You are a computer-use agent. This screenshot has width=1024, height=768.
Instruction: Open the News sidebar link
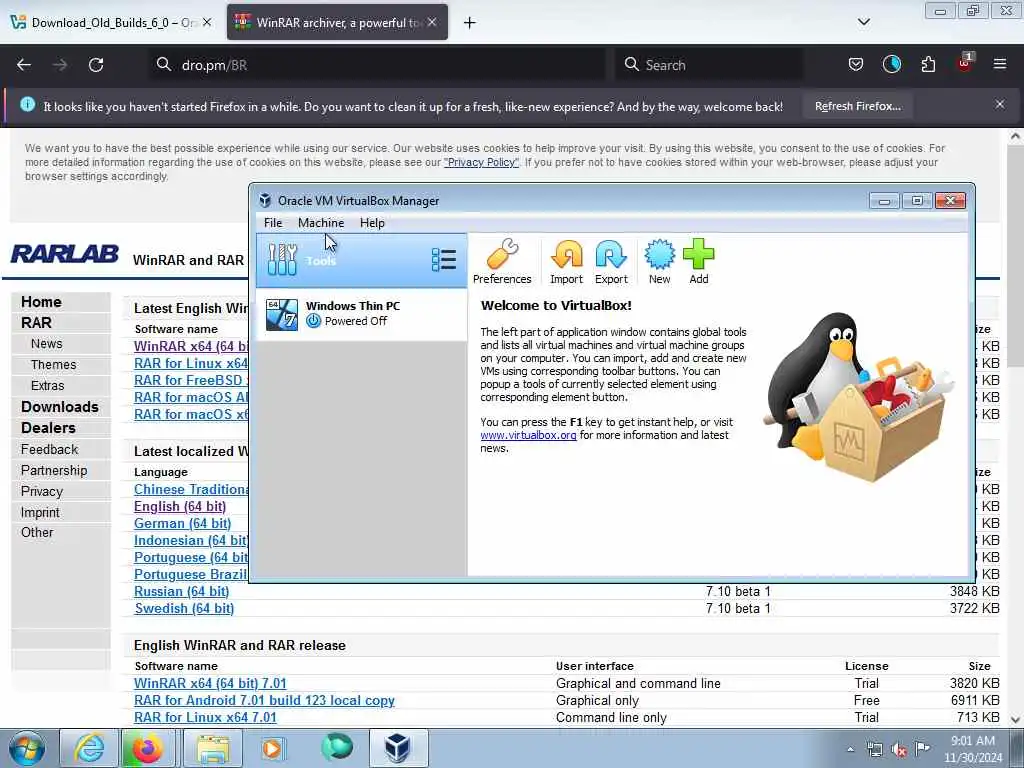[x=46, y=344]
